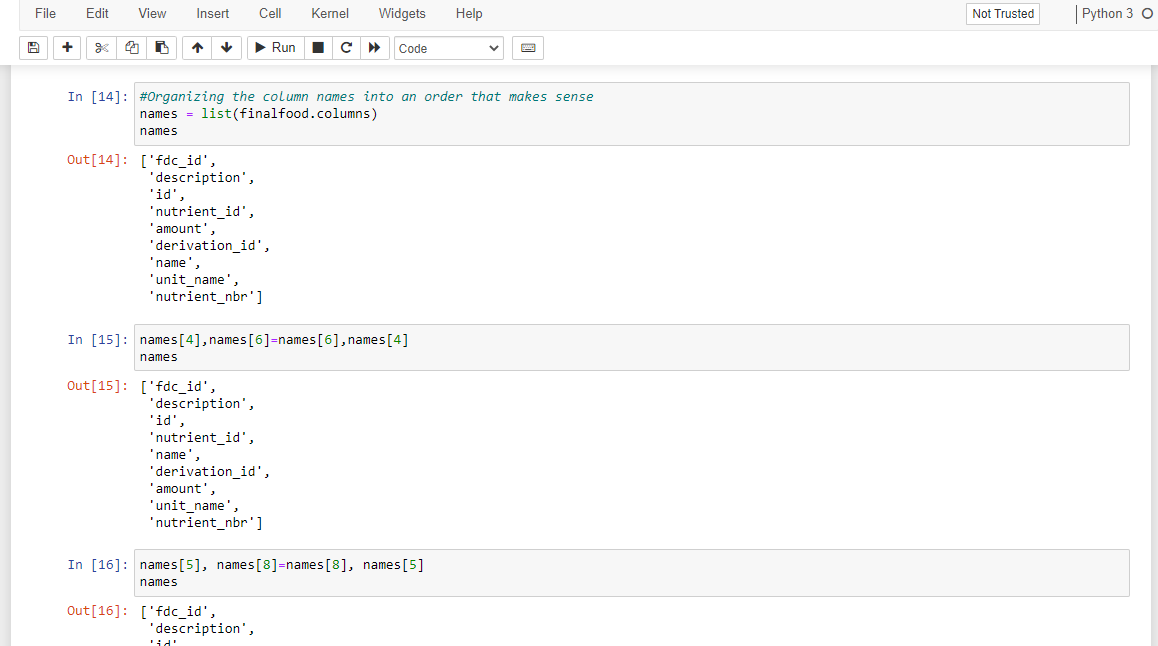Cut the selected cell with the scissors icon
Image resolution: width=1158 pixels, height=646 pixels.
[100, 47]
